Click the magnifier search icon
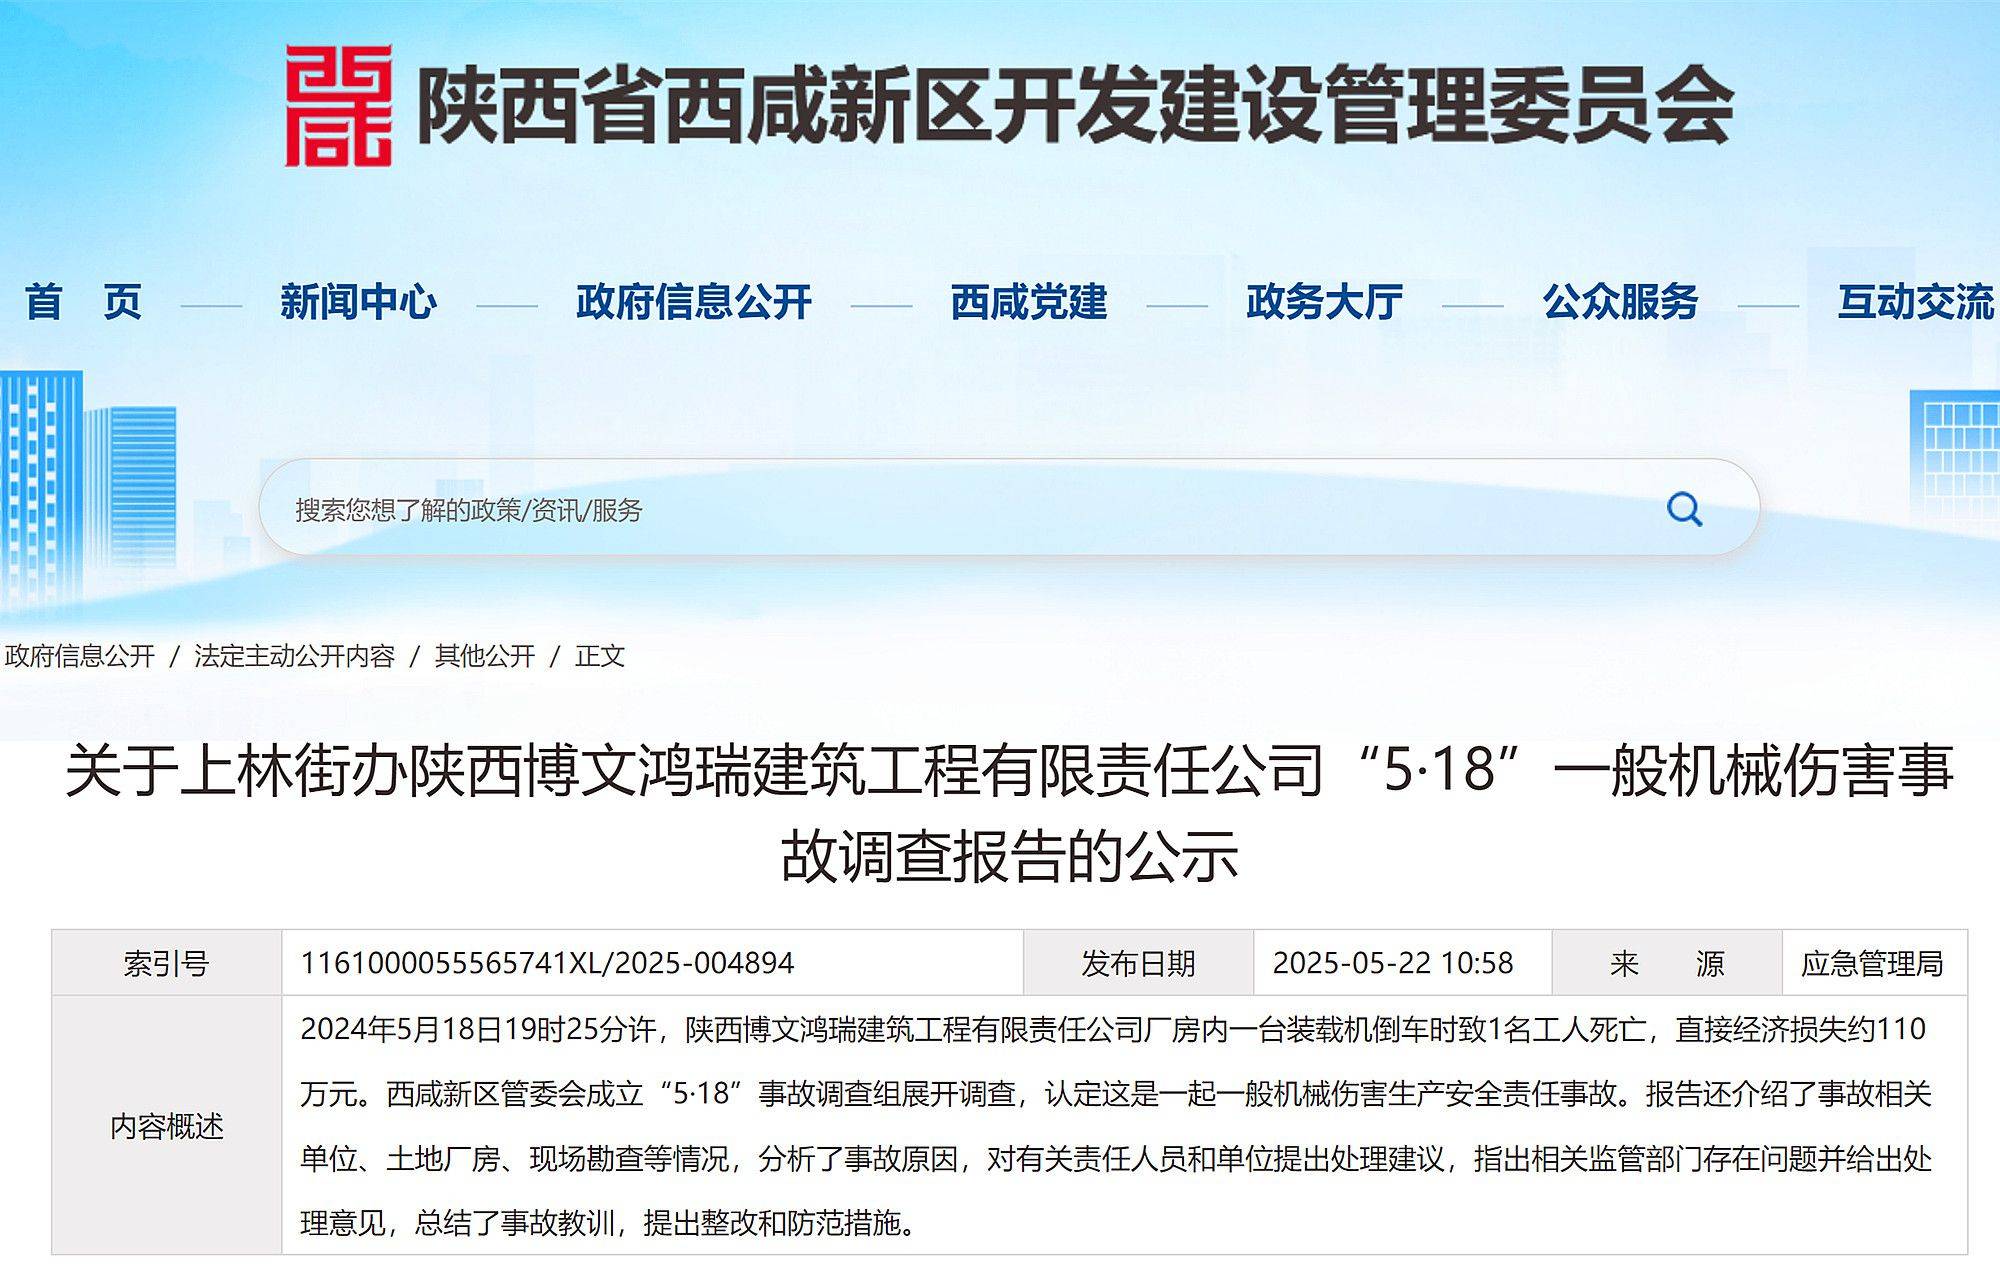This screenshot has height=1270, width=2000. [x=1684, y=509]
